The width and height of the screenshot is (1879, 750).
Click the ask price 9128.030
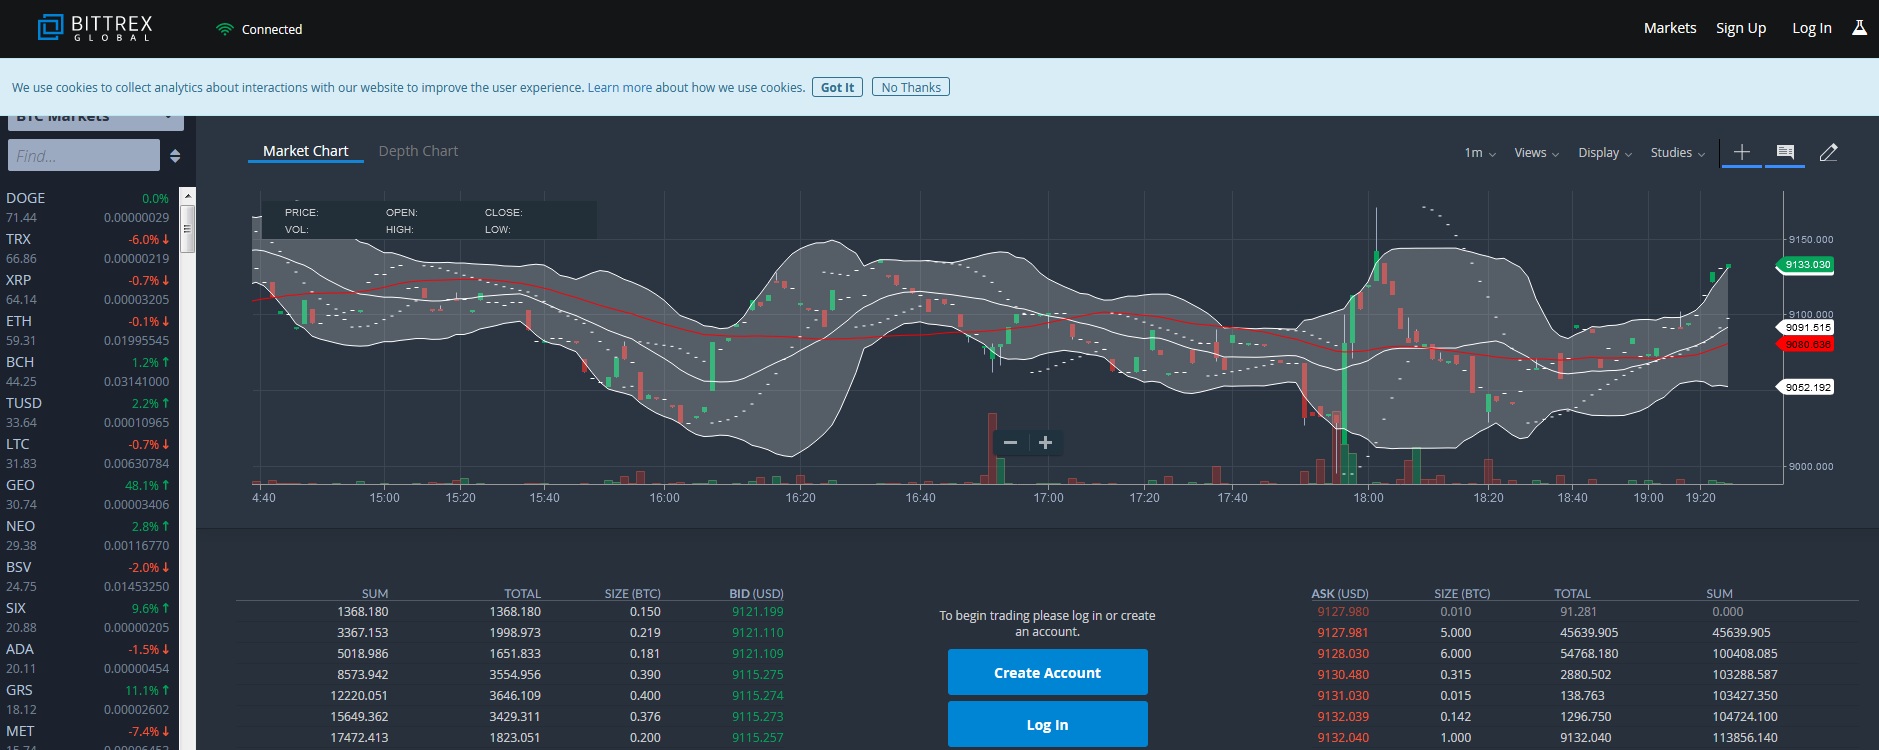click(x=1343, y=654)
